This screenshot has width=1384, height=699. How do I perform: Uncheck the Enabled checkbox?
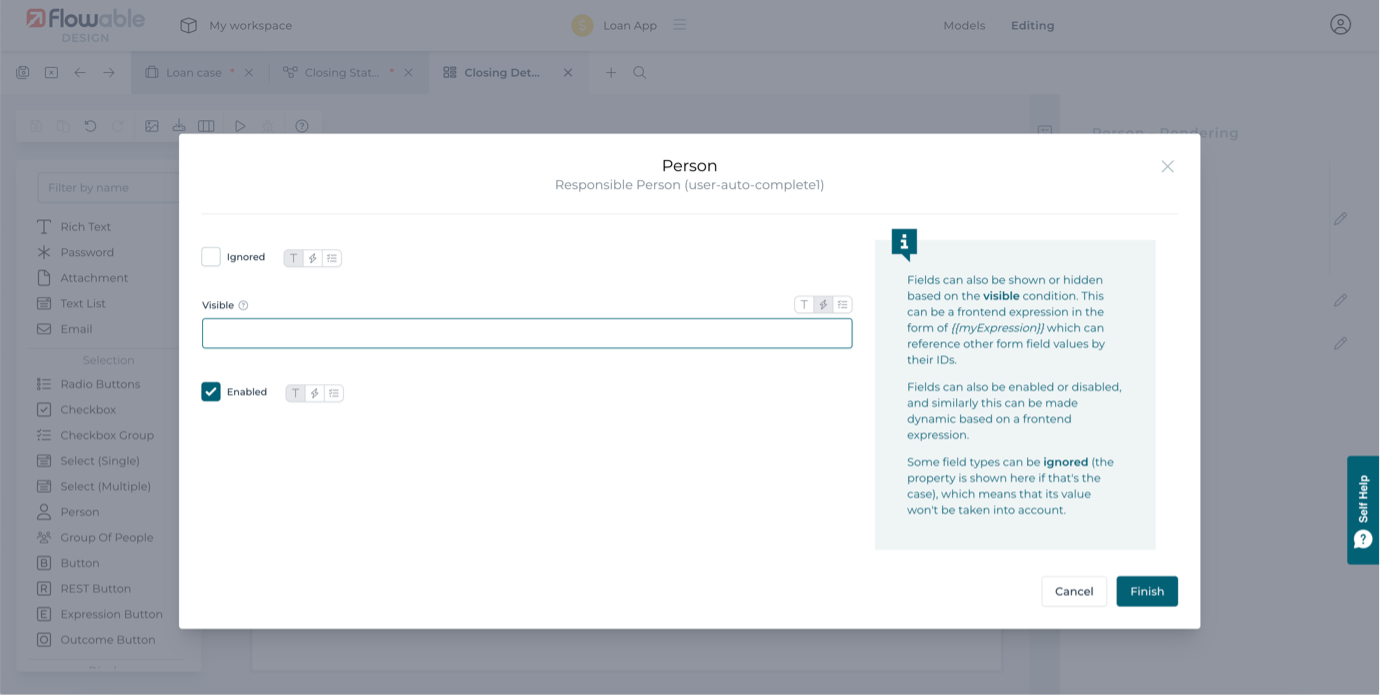coord(211,392)
